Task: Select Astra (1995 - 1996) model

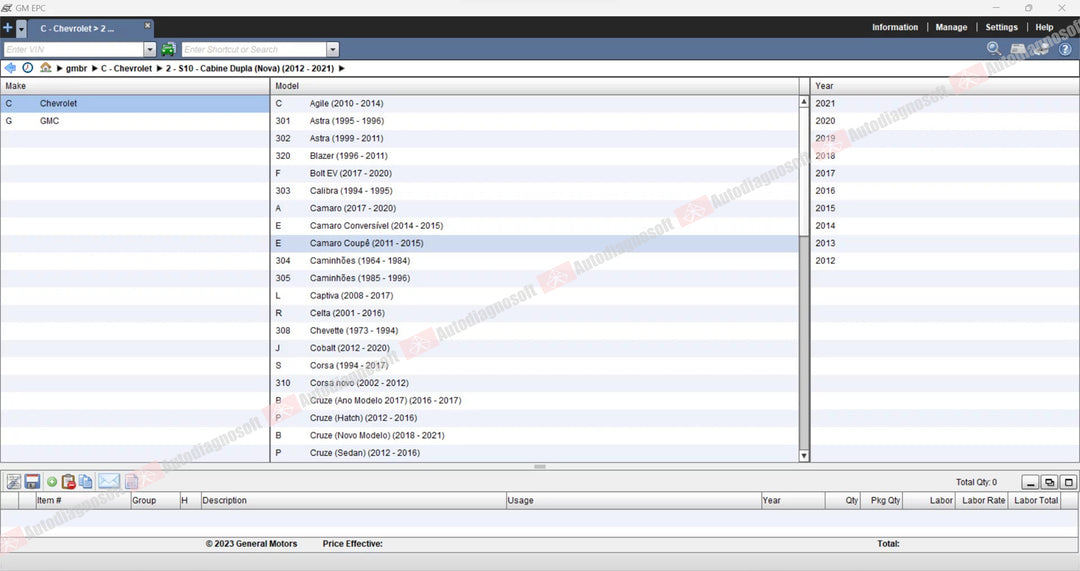Action: [534, 121]
